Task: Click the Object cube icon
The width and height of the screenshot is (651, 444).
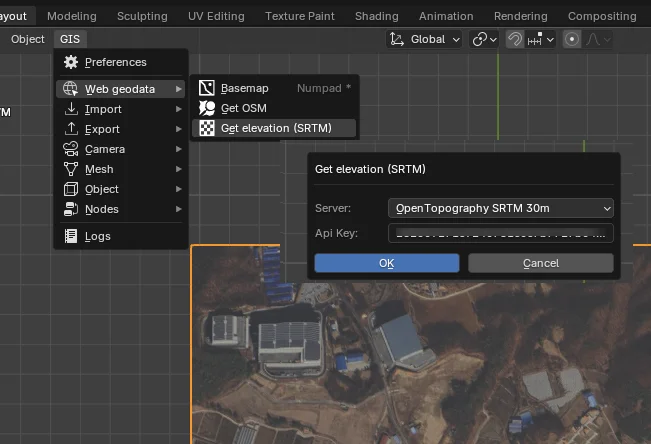Action: (x=71, y=189)
